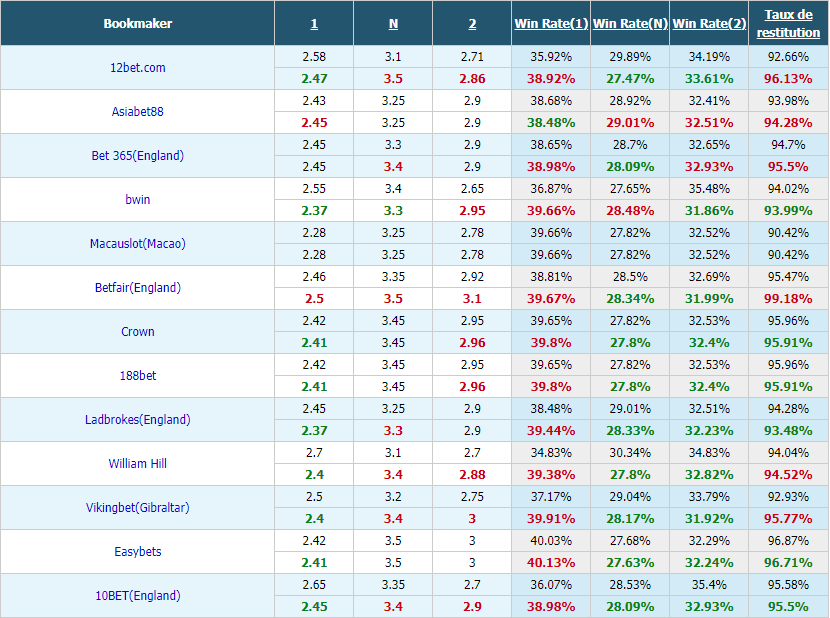Select 188bet current home odds 2.41

click(314, 387)
